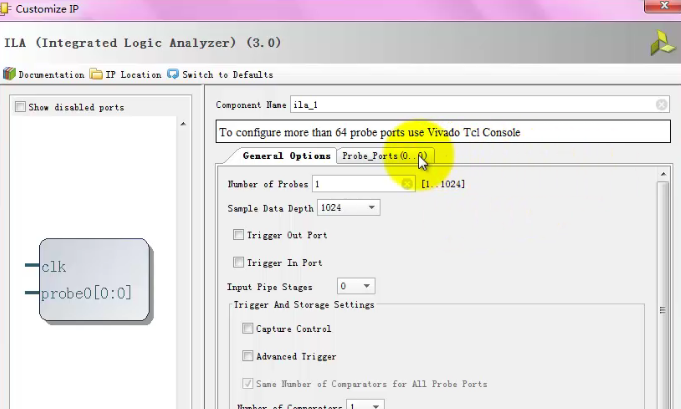Click the Trigger And Storage Settings label
This screenshot has height=409, width=681.
tap(304, 305)
